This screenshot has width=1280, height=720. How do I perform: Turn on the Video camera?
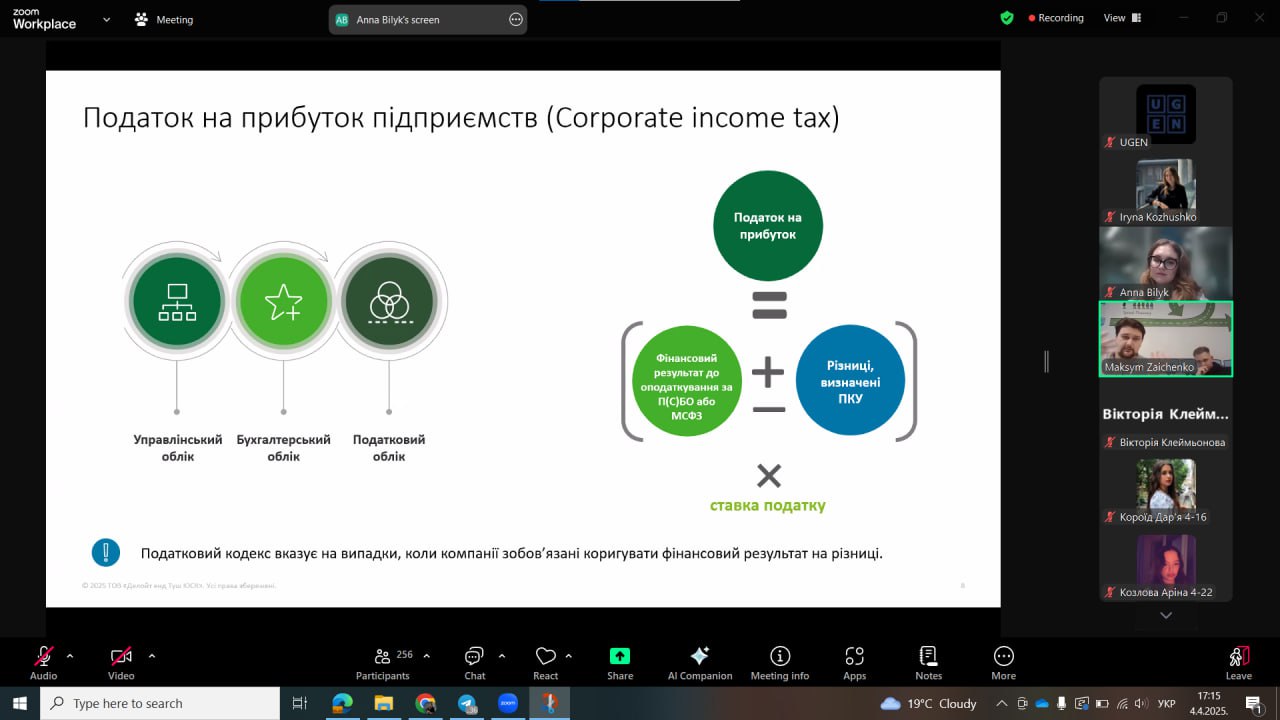121,657
